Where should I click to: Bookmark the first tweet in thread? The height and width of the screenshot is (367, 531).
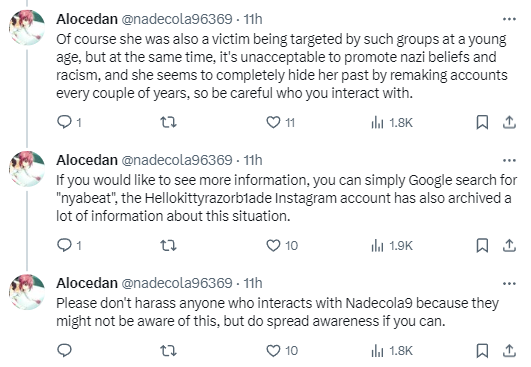coord(482,122)
